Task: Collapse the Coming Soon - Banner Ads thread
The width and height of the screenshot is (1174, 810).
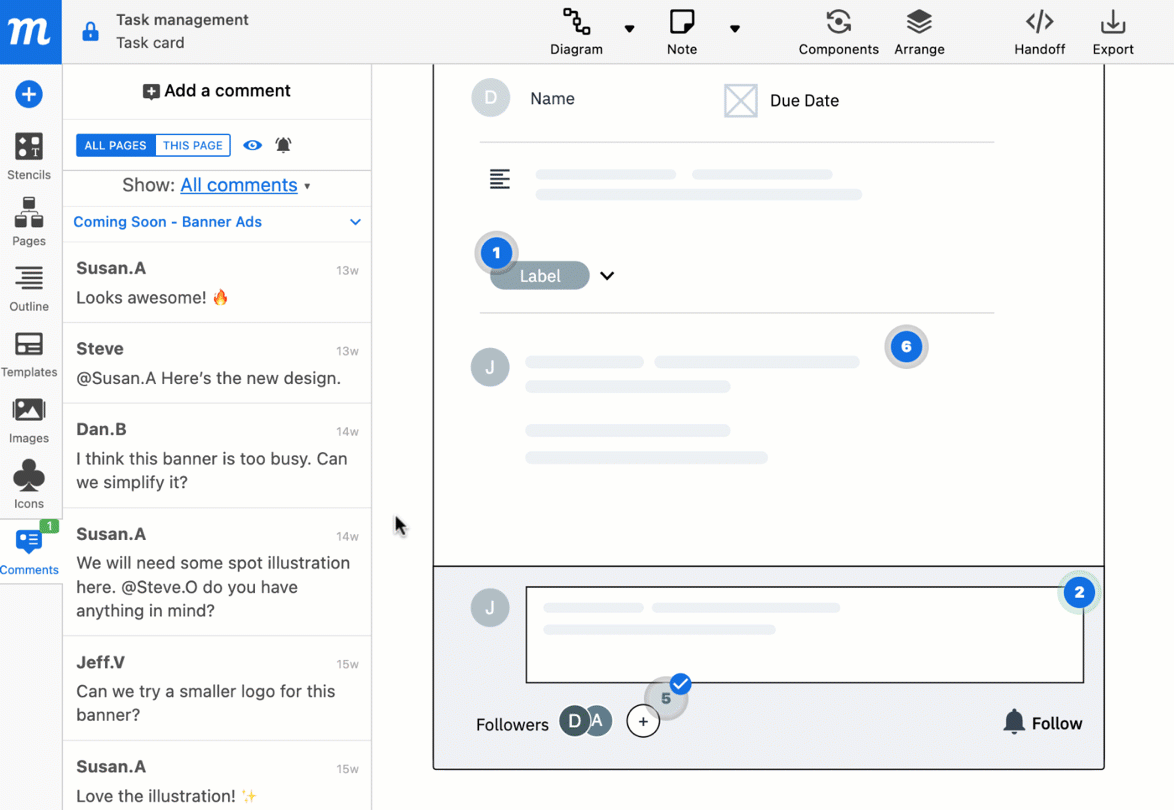Action: coord(355,222)
